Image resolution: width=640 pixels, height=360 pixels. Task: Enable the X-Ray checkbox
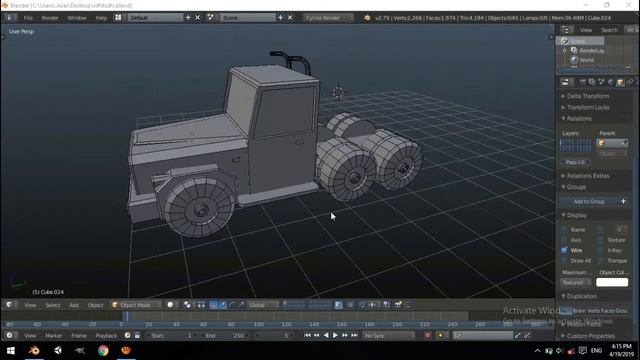point(600,250)
